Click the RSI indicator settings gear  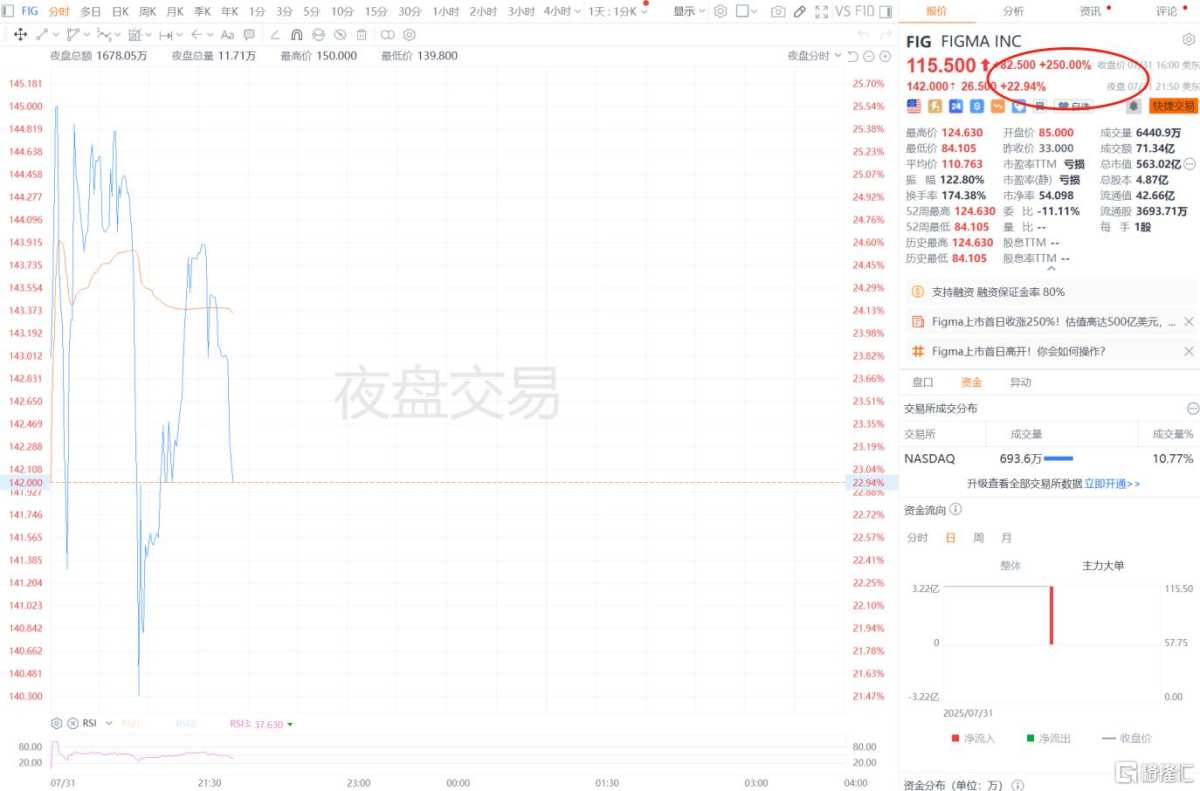(x=56, y=723)
